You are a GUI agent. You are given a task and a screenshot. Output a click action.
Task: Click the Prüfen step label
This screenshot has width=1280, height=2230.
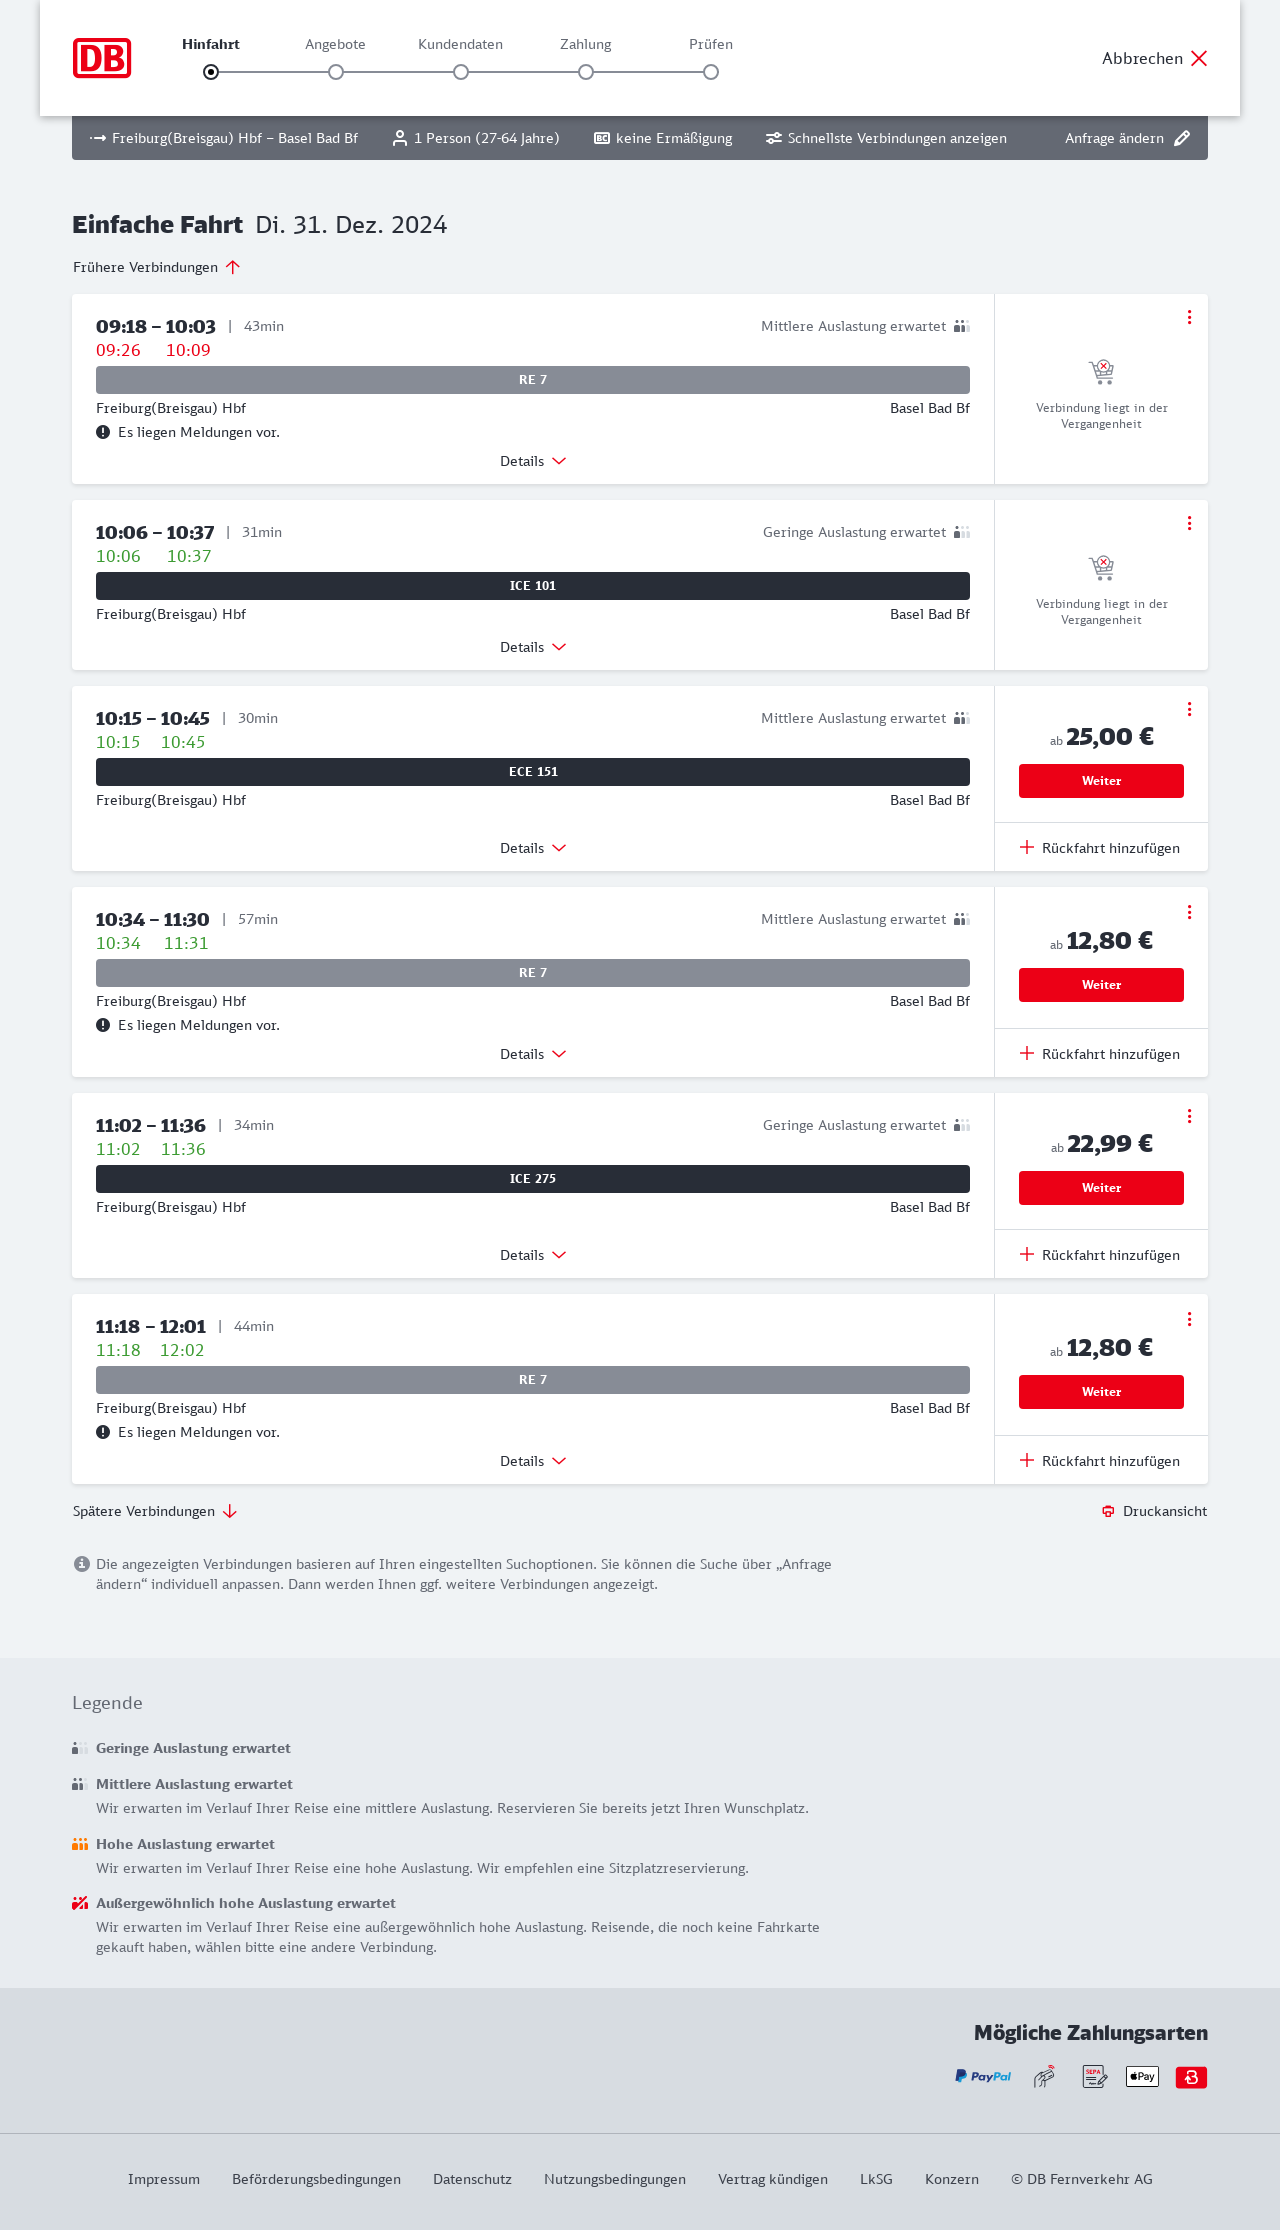(711, 44)
